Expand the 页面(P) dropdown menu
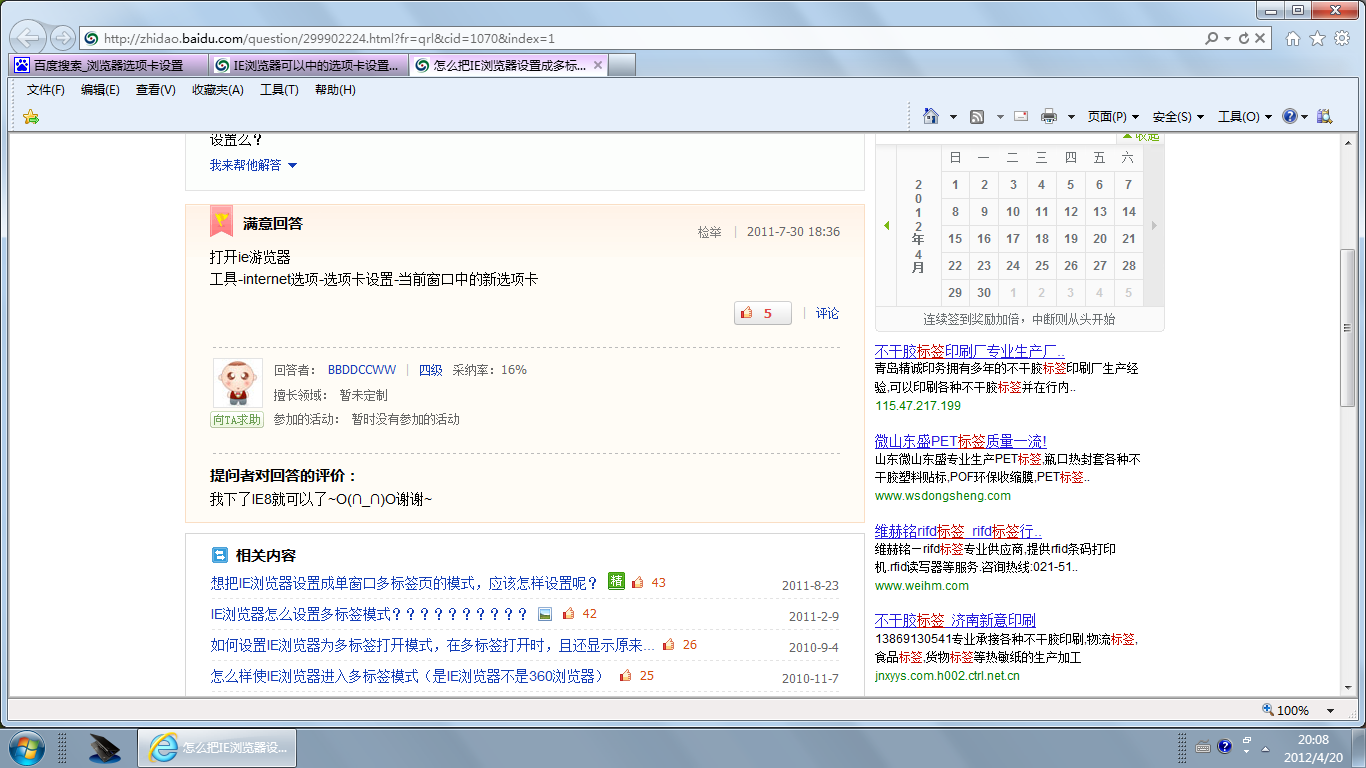 pos(1113,116)
